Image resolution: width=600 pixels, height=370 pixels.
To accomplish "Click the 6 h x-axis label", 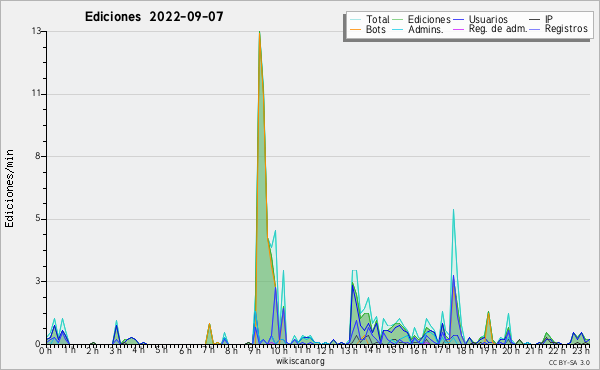I will [x=185, y=351].
